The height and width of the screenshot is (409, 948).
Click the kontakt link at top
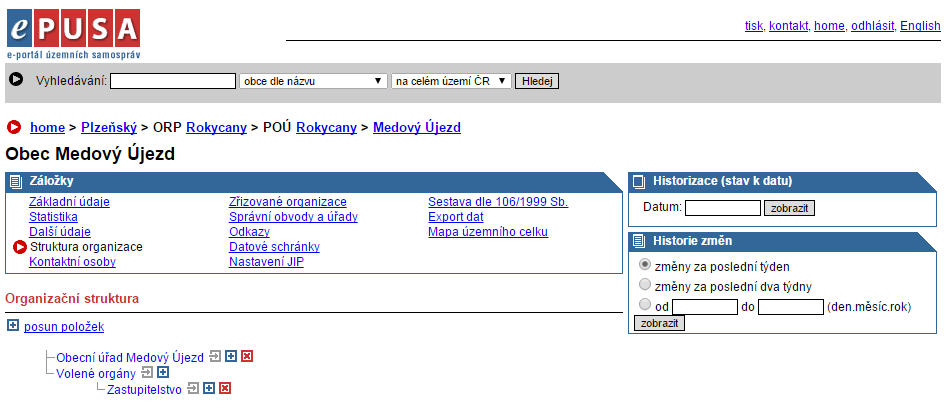click(788, 26)
